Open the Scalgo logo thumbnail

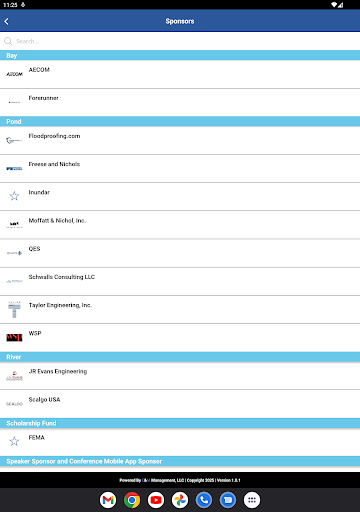click(x=14, y=404)
